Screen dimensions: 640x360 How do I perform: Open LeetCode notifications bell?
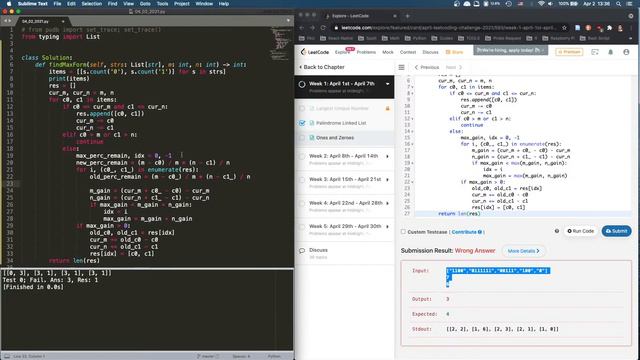coord(611,52)
